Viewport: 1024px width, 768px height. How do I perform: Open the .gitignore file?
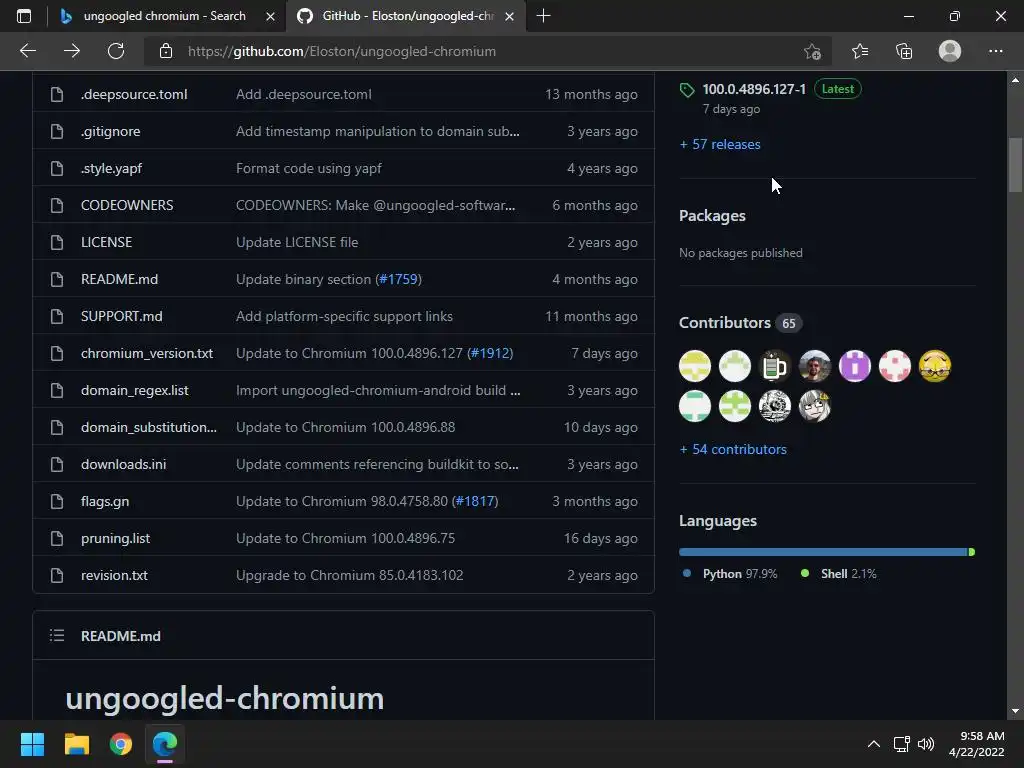[110, 131]
